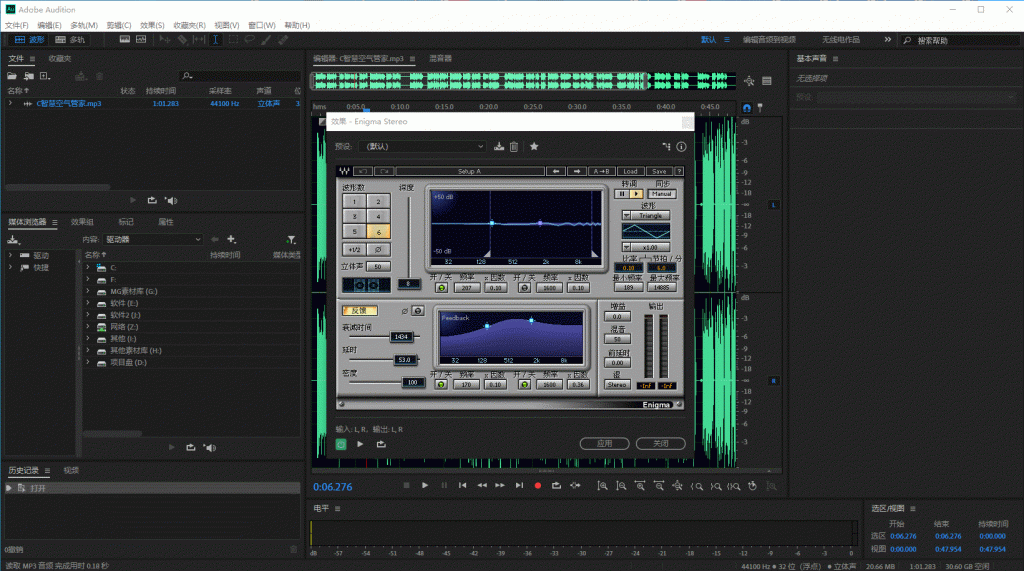Open the 文件(F) menu

pos(16,25)
